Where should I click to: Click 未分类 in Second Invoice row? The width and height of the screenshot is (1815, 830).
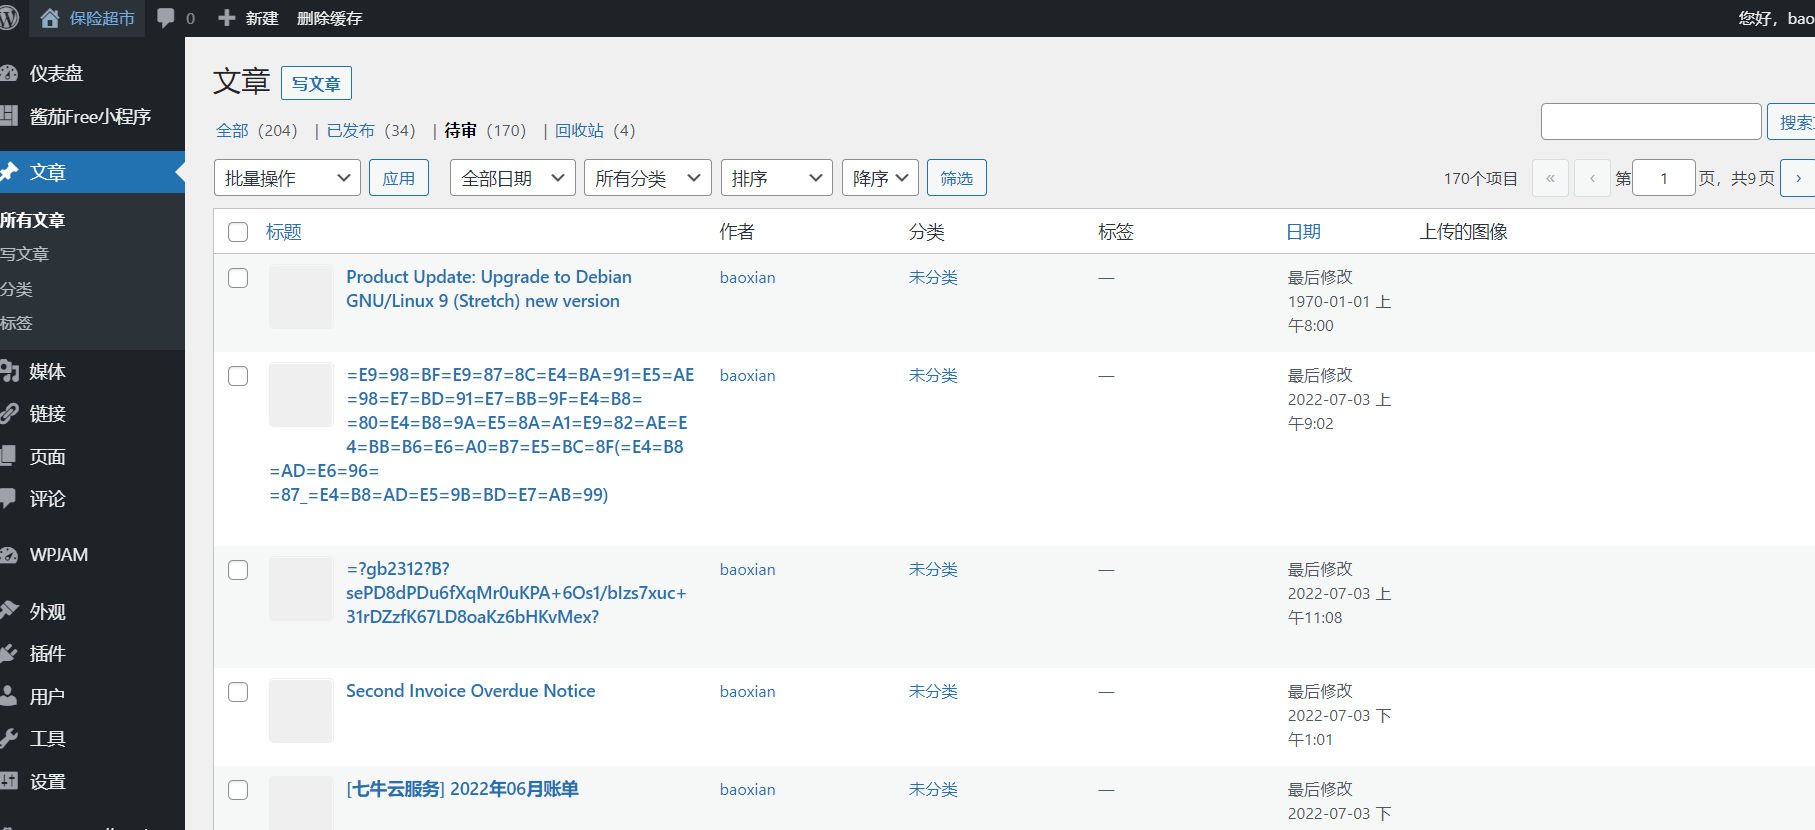coord(933,692)
